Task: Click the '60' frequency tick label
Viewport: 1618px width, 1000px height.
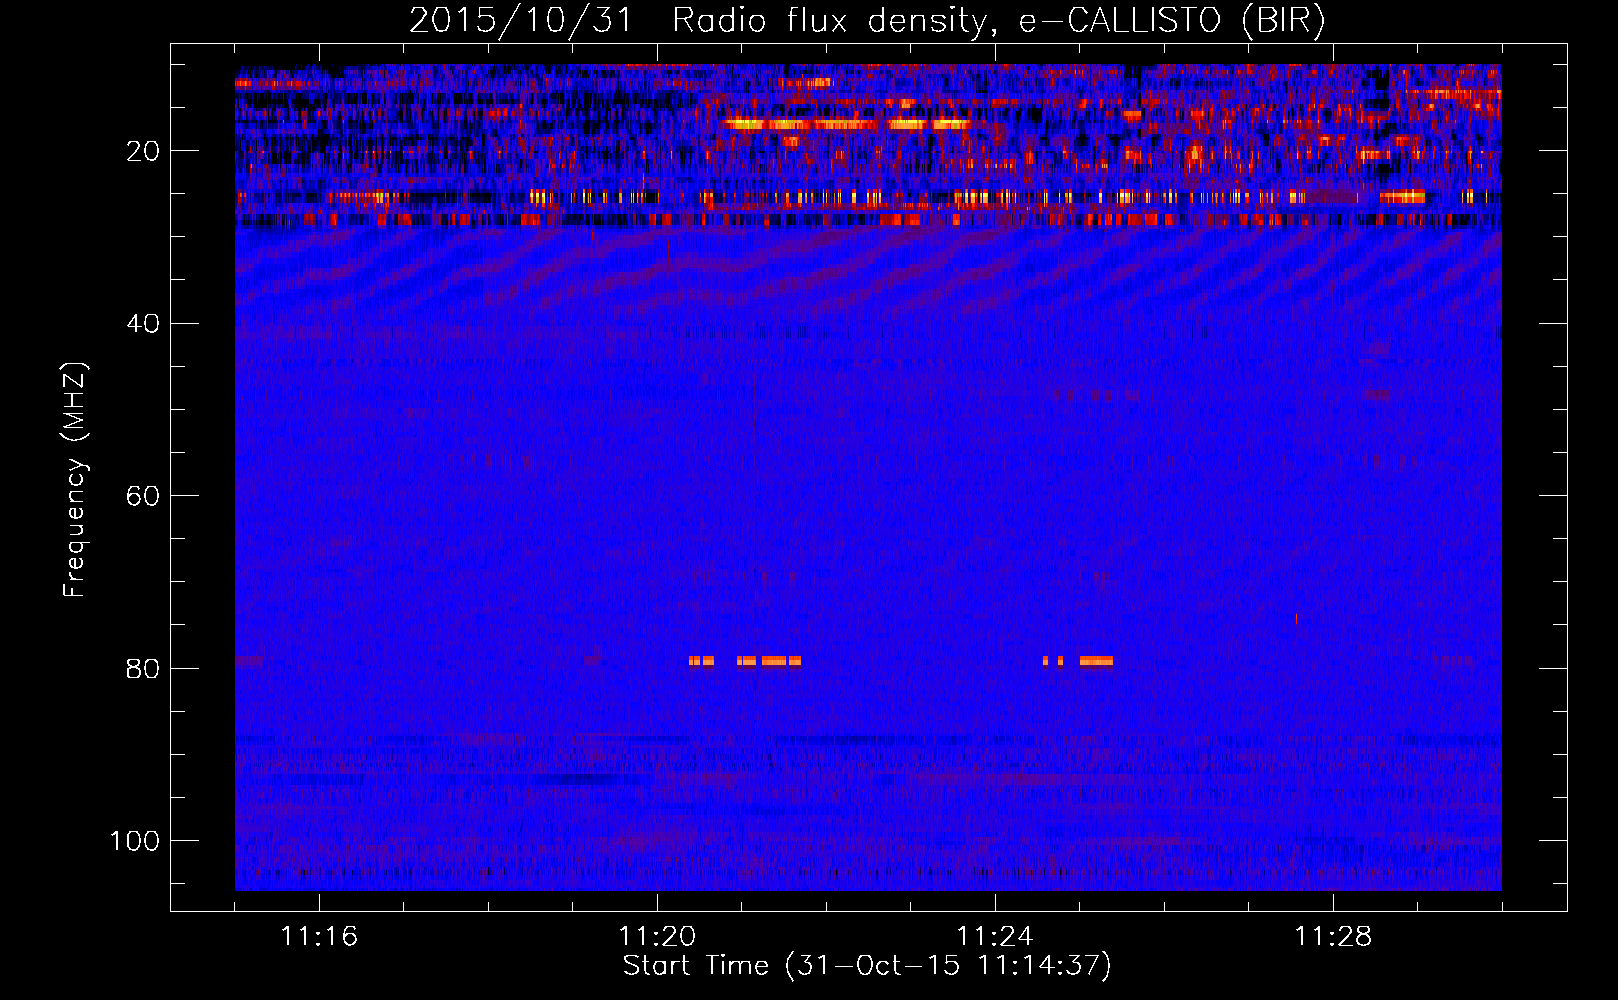Action: pos(143,496)
